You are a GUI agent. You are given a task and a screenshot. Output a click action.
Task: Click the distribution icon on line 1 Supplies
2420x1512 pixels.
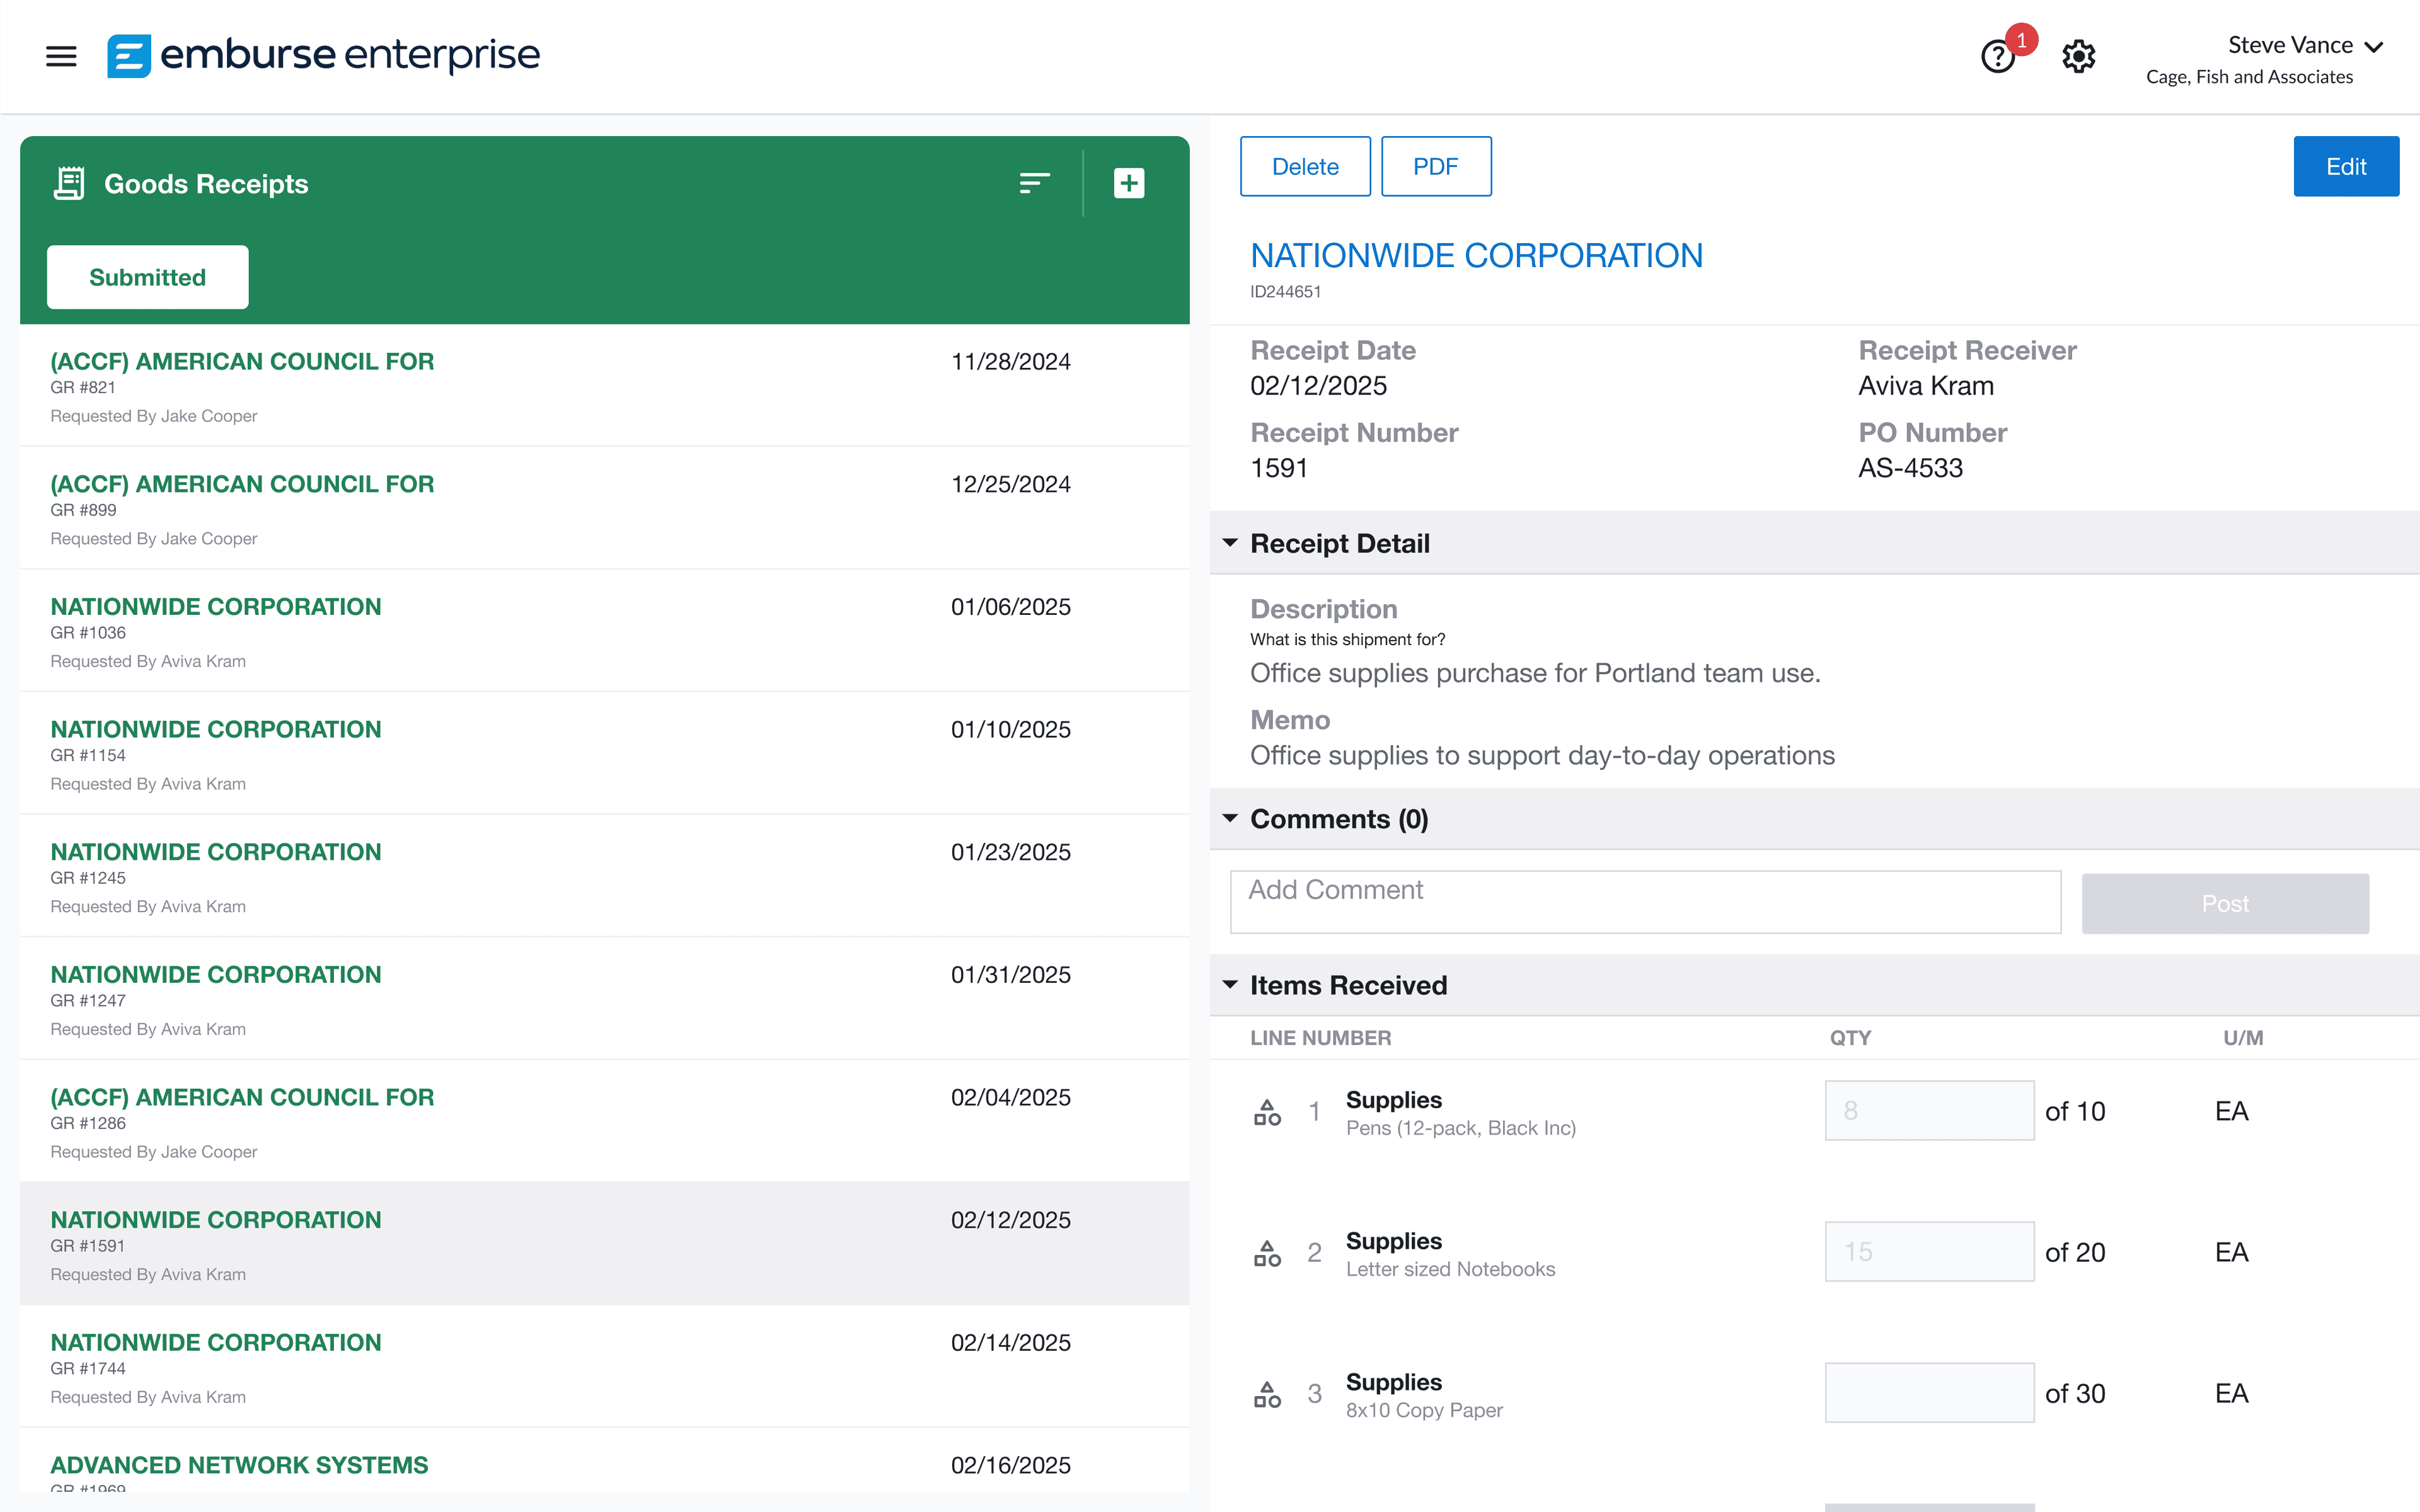click(1267, 1110)
